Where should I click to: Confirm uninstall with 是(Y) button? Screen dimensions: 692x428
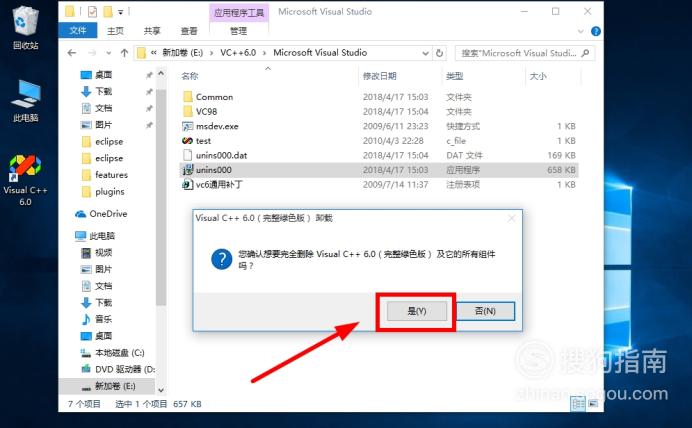[417, 311]
